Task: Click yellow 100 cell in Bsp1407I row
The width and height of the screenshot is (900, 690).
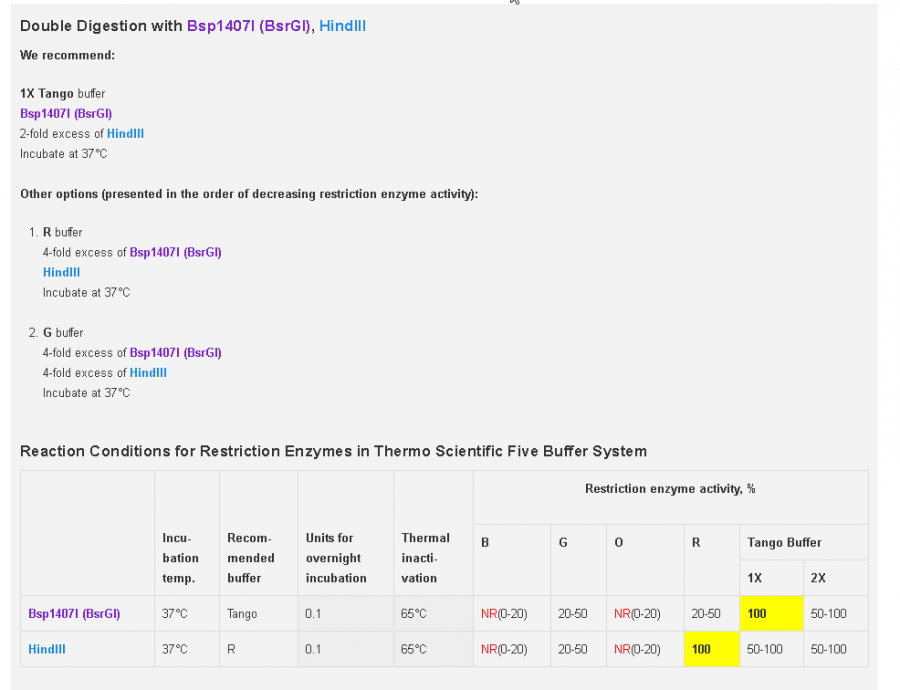Action: click(770, 613)
